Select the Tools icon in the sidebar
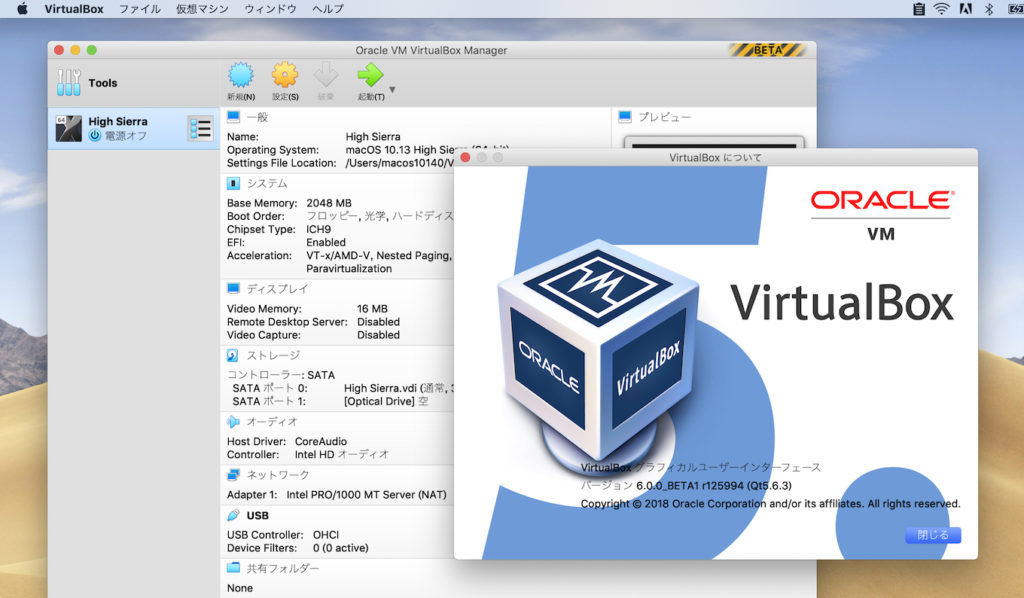The image size is (1024, 598). 68,82
